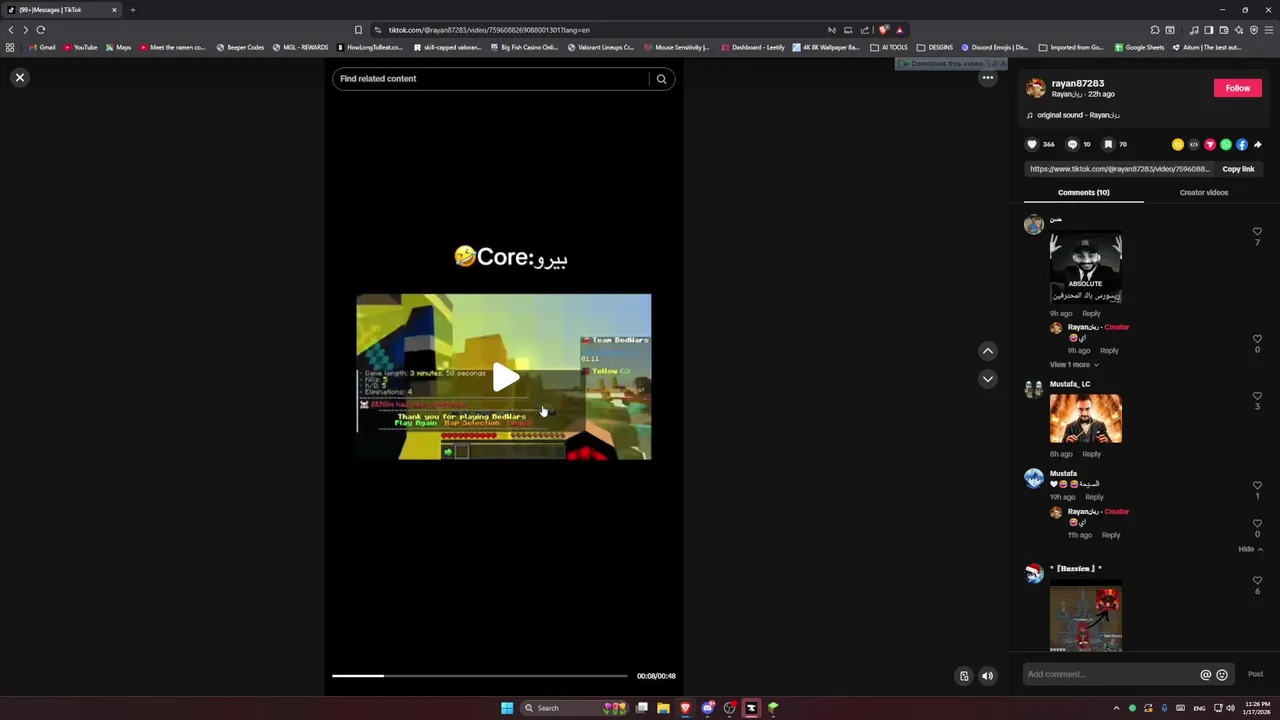Screen dimensions: 1280x720
Task: Click the yellow repost share icon
Action: click(1177, 144)
